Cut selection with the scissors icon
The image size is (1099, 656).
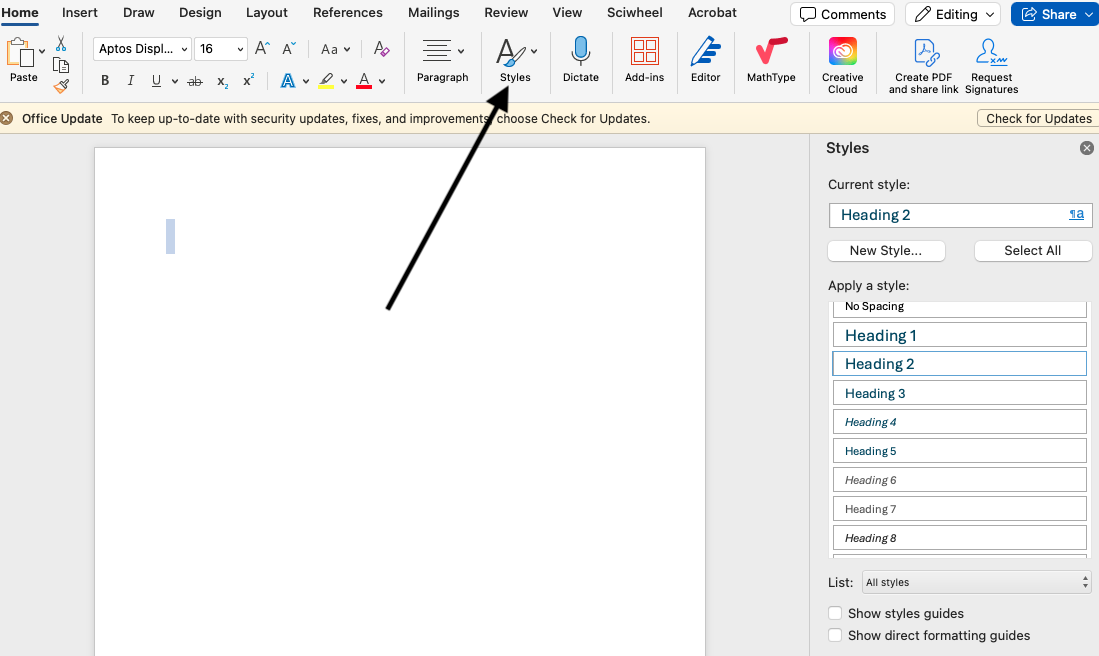pyautogui.click(x=61, y=44)
